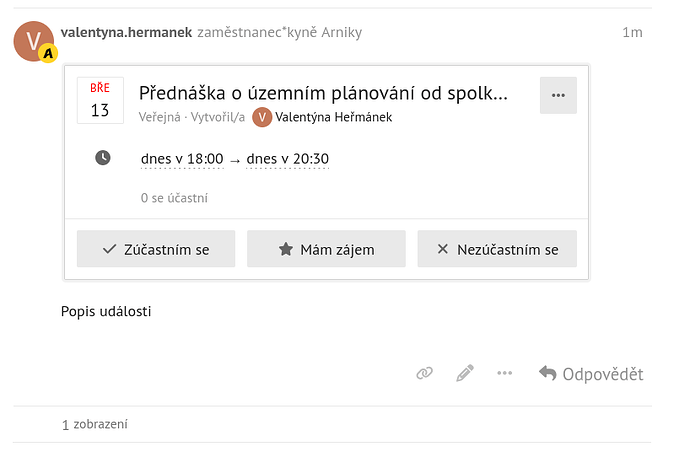Open the 0 se účastní attendee list

pyautogui.click(x=174, y=198)
